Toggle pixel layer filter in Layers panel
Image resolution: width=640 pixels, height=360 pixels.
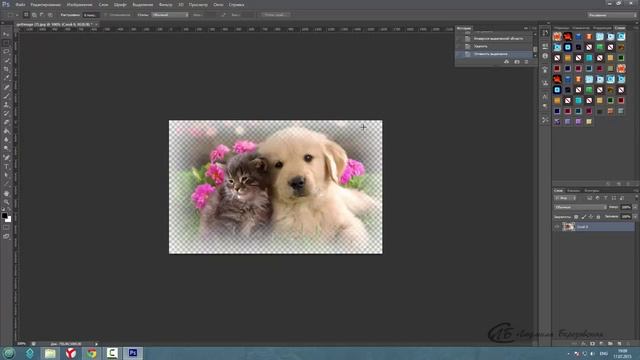[x=589, y=198]
